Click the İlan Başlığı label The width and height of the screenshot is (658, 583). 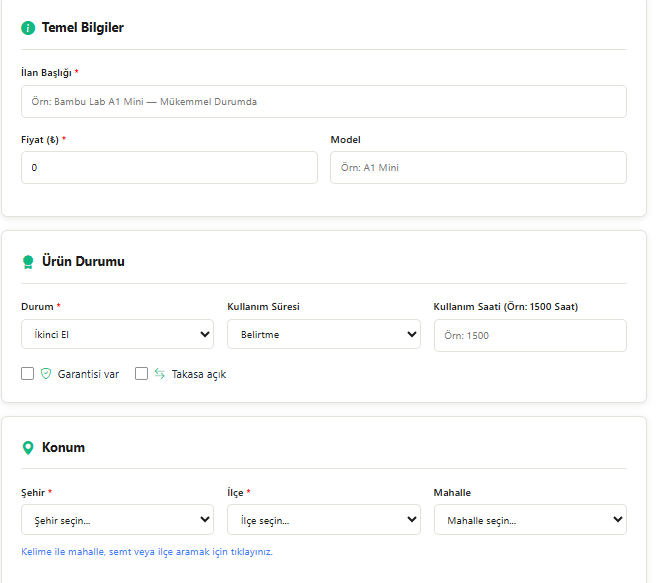(x=46, y=73)
